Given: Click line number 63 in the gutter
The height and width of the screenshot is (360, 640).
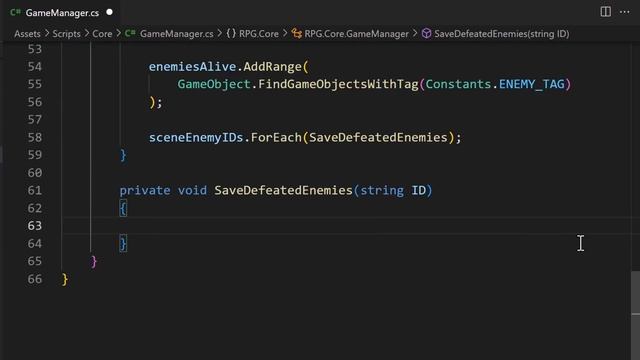Looking at the screenshot, I should pyautogui.click(x=35, y=226).
